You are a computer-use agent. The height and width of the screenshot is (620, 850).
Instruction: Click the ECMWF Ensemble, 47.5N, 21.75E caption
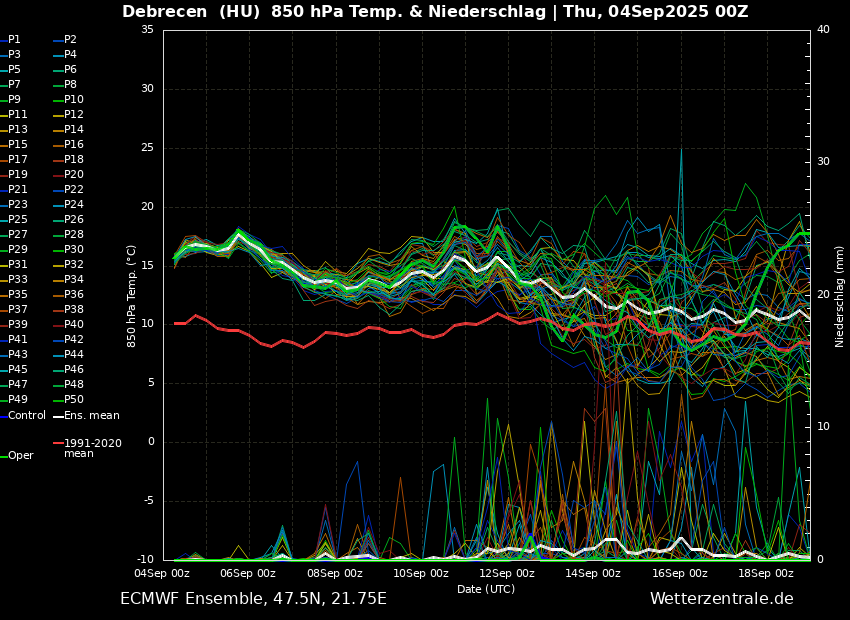[253, 599]
